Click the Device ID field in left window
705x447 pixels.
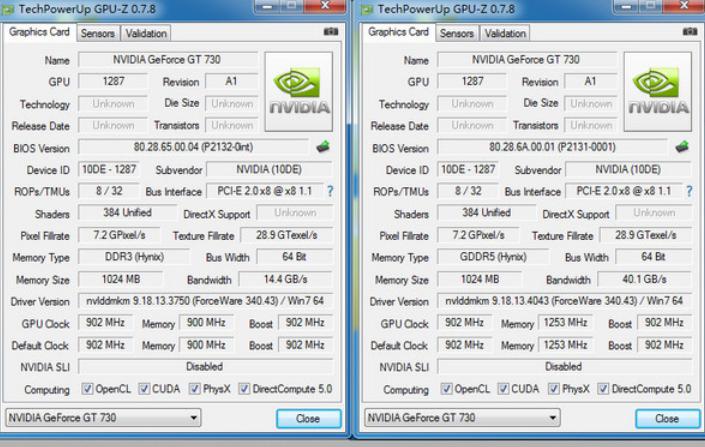click(x=108, y=170)
